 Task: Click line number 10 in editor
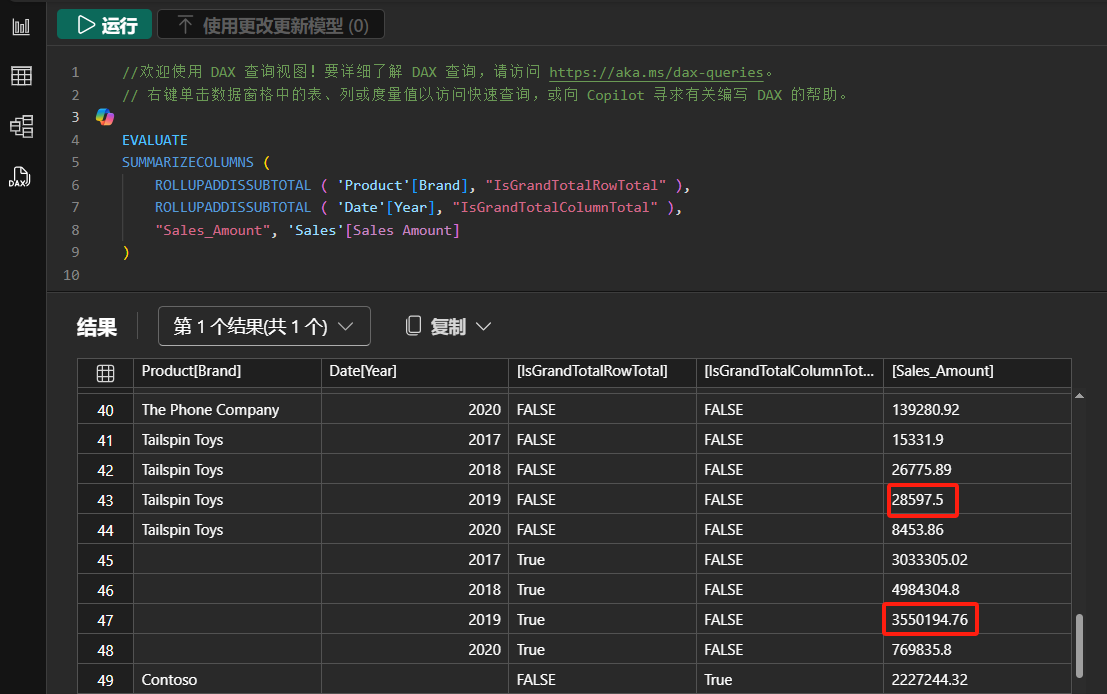click(71, 275)
